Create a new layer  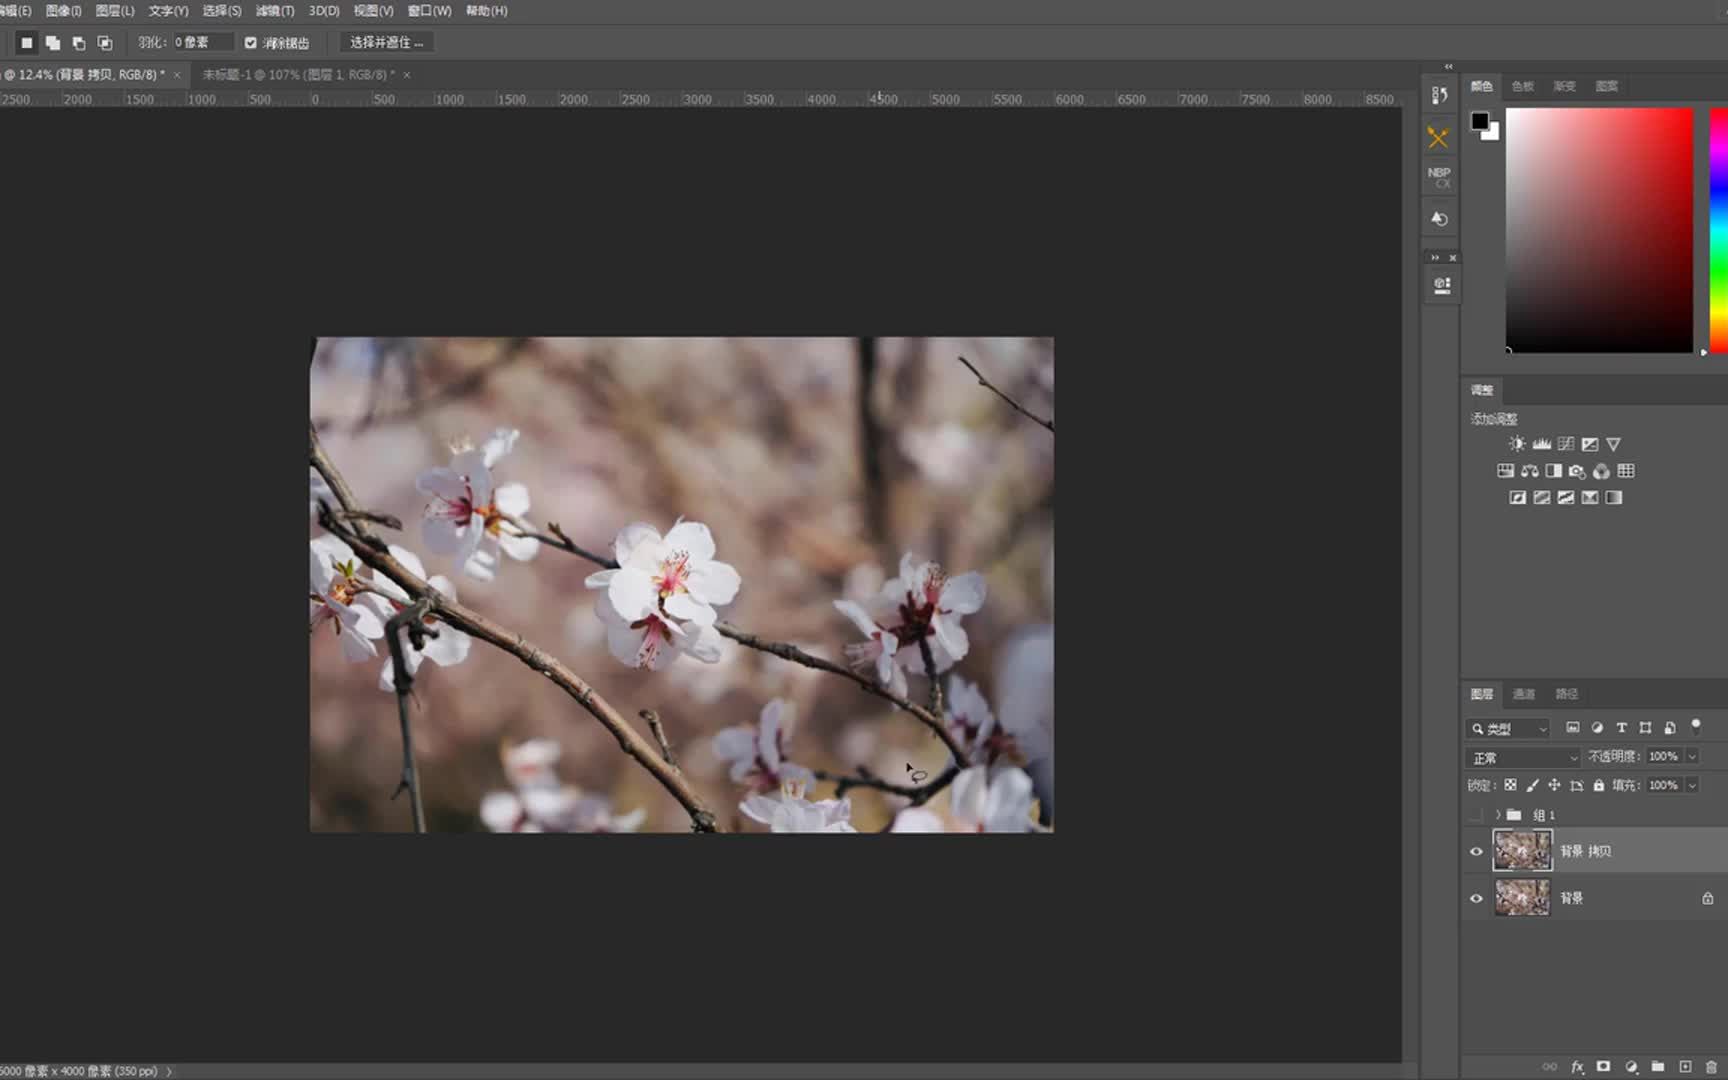tap(1685, 1067)
